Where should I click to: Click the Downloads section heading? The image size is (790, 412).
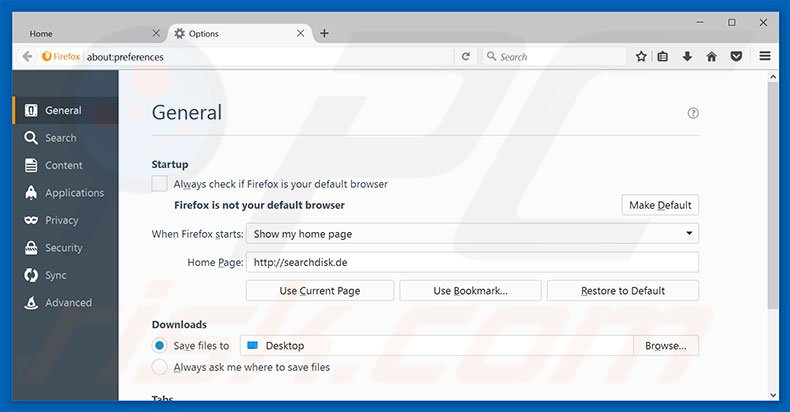pos(179,324)
